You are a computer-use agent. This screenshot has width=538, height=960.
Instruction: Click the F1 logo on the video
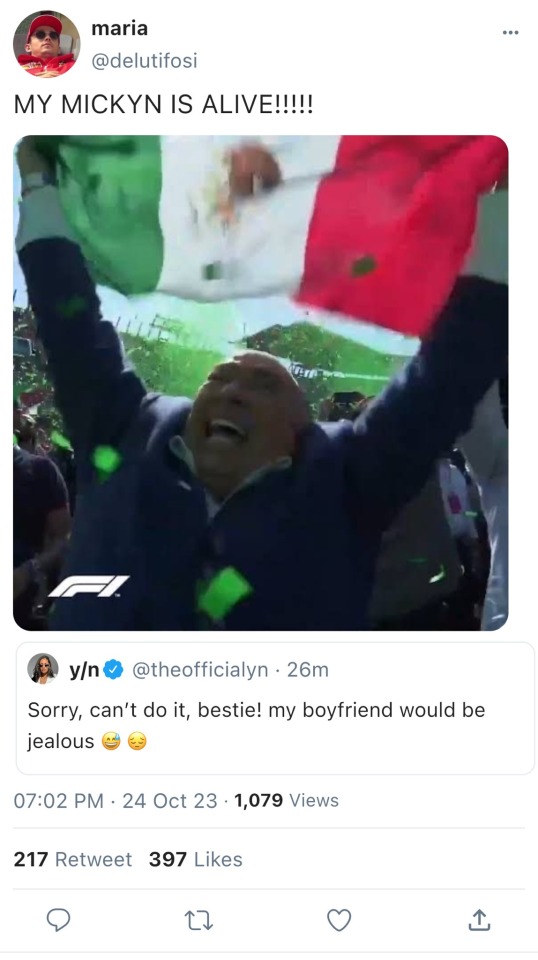pos(88,587)
